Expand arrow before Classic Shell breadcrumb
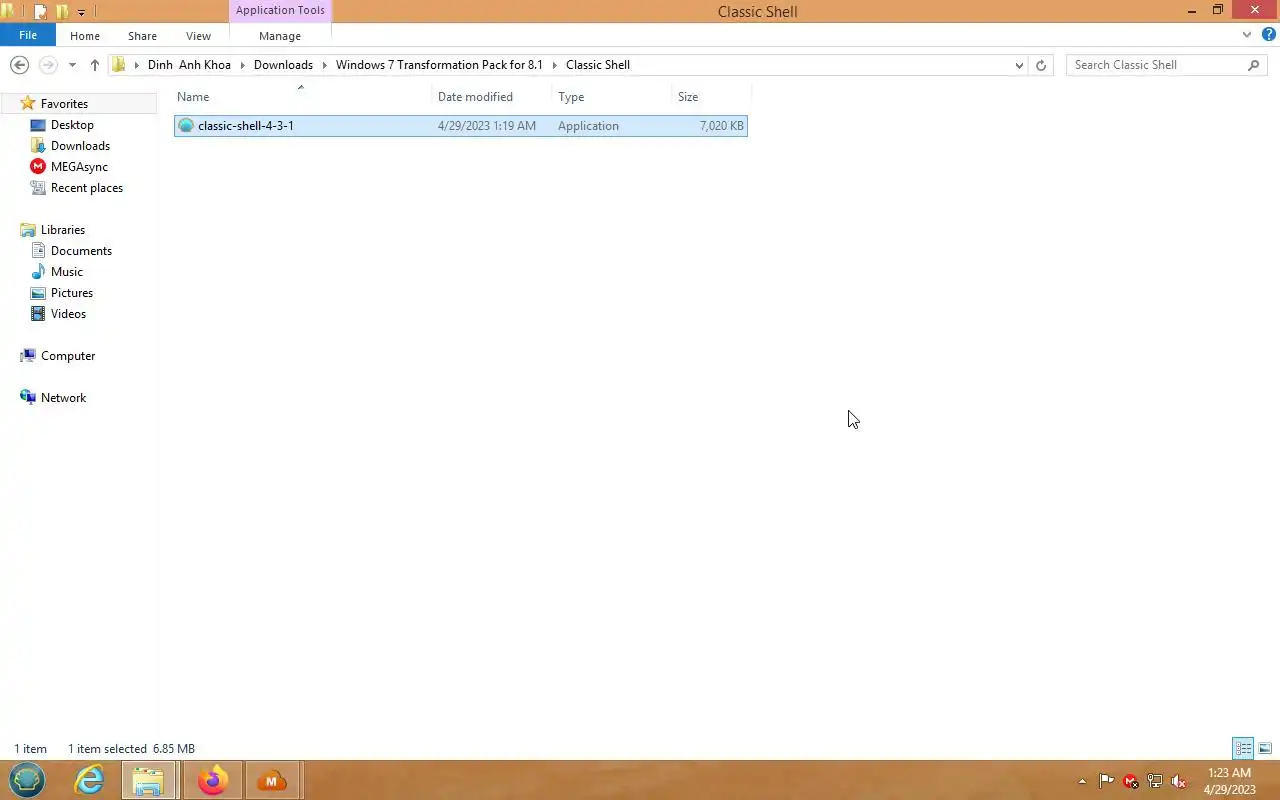Viewport: 1280px width, 800px height. (555, 65)
